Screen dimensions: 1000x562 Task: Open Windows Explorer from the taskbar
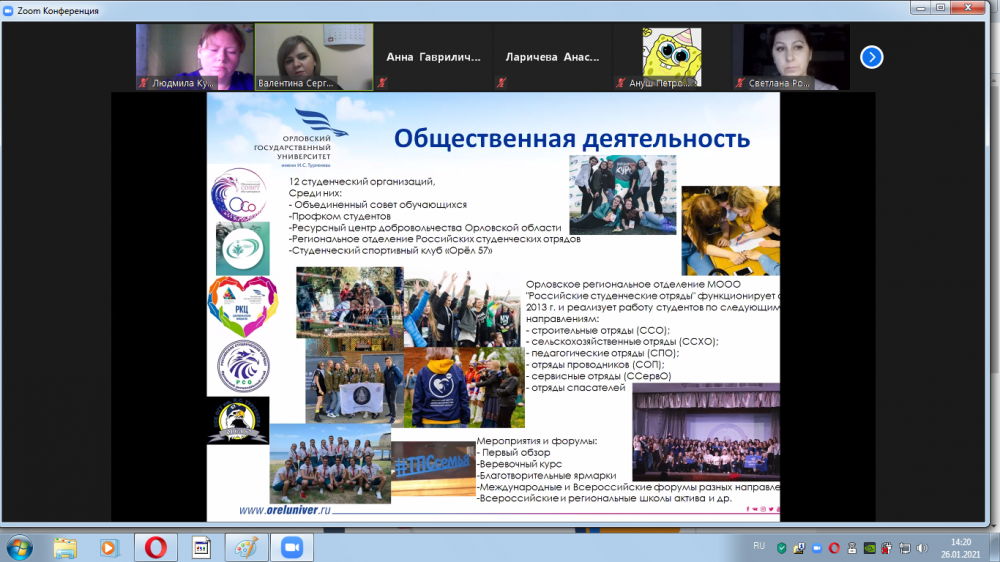(65, 548)
